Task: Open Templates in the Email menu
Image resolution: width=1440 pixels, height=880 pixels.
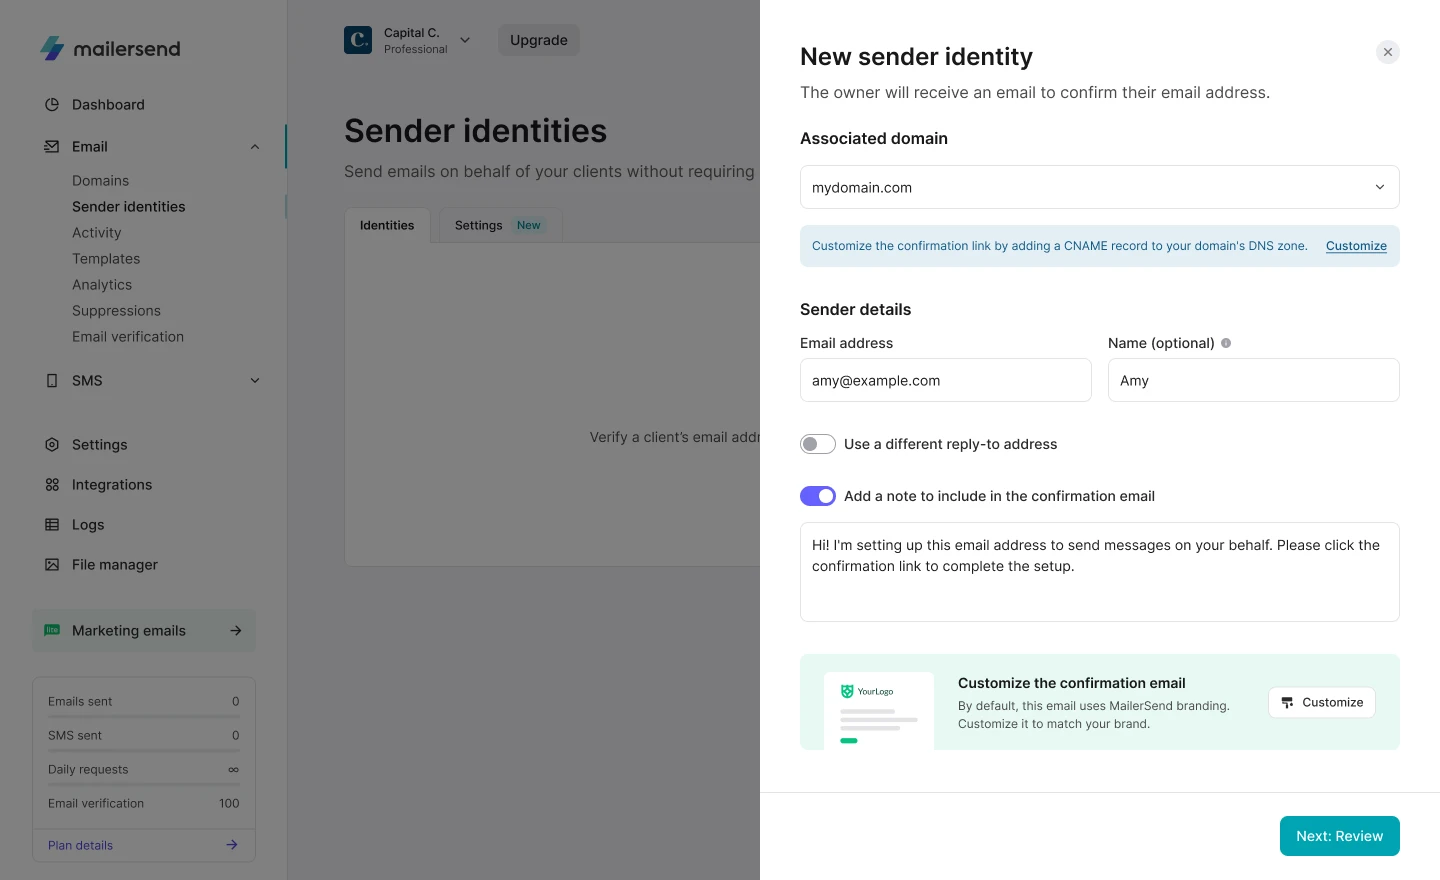Action: [x=106, y=259]
